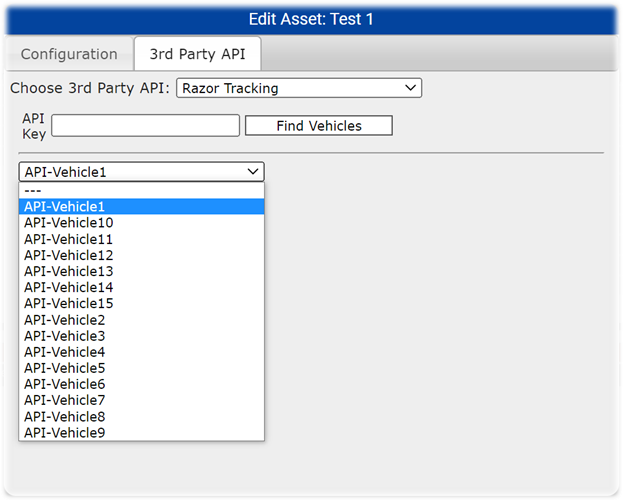Choose API-Vehicle4 option

point(141,352)
